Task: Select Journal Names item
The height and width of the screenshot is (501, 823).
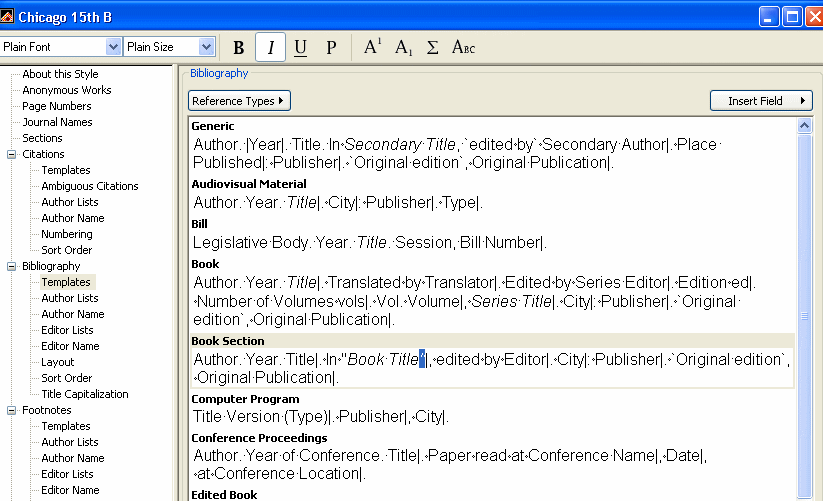Action: [x=57, y=122]
